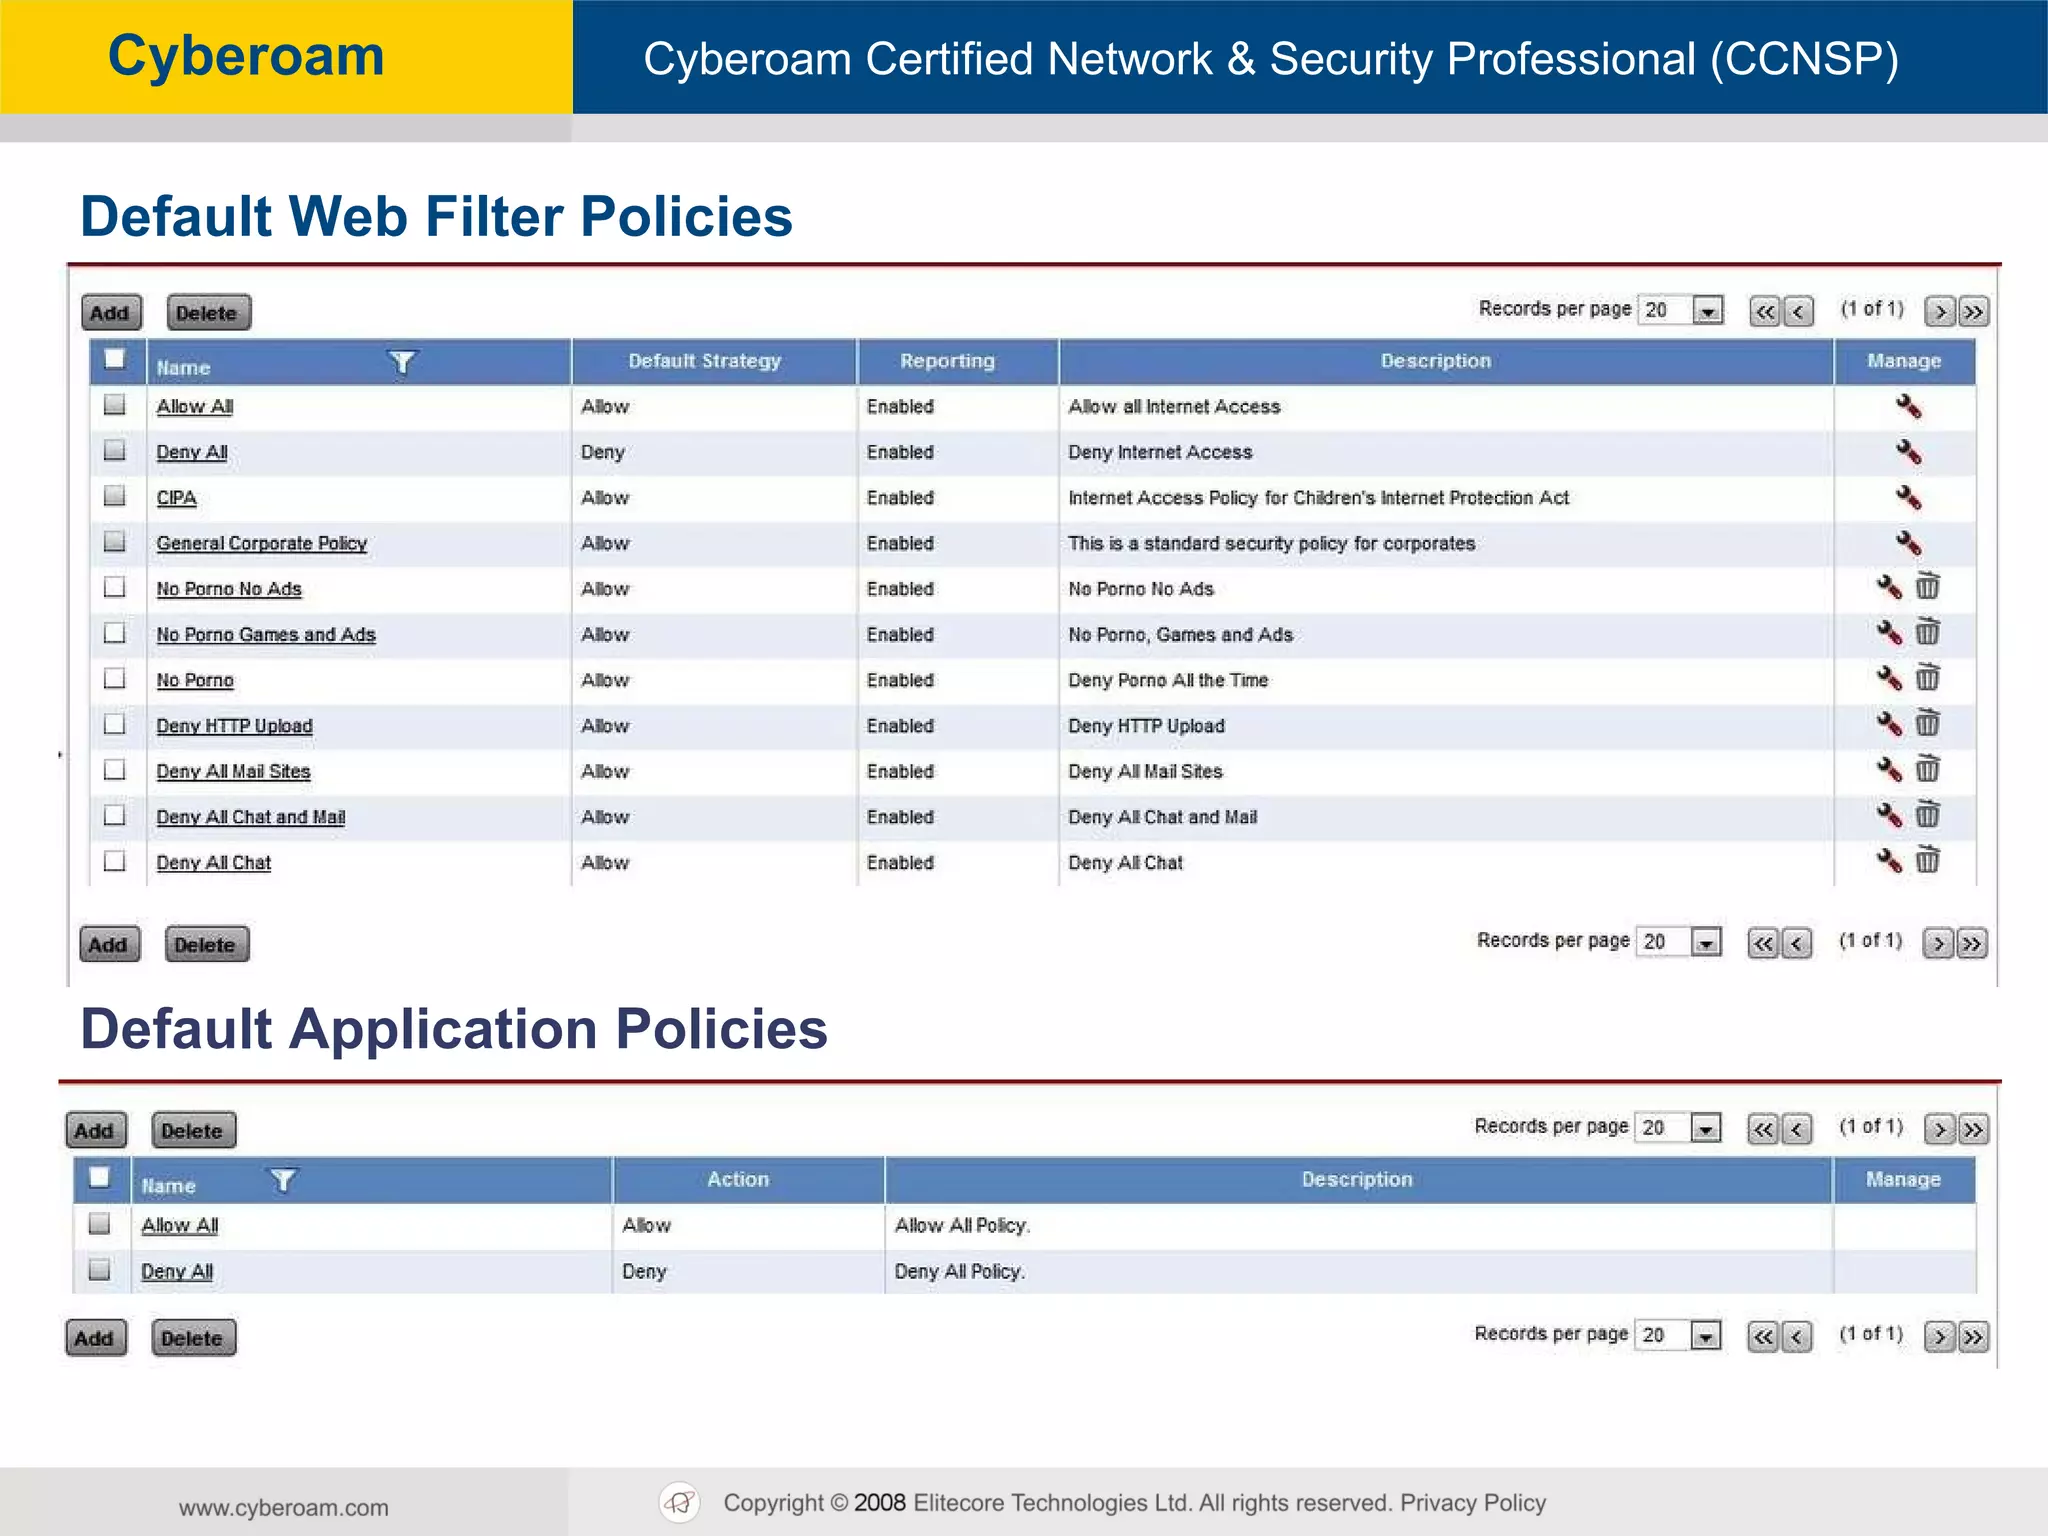Image resolution: width=2048 pixels, height=1536 pixels.
Task: Toggle select-all checkbox in application policies header
Action: pyautogui.click(x=99, y=1177)
